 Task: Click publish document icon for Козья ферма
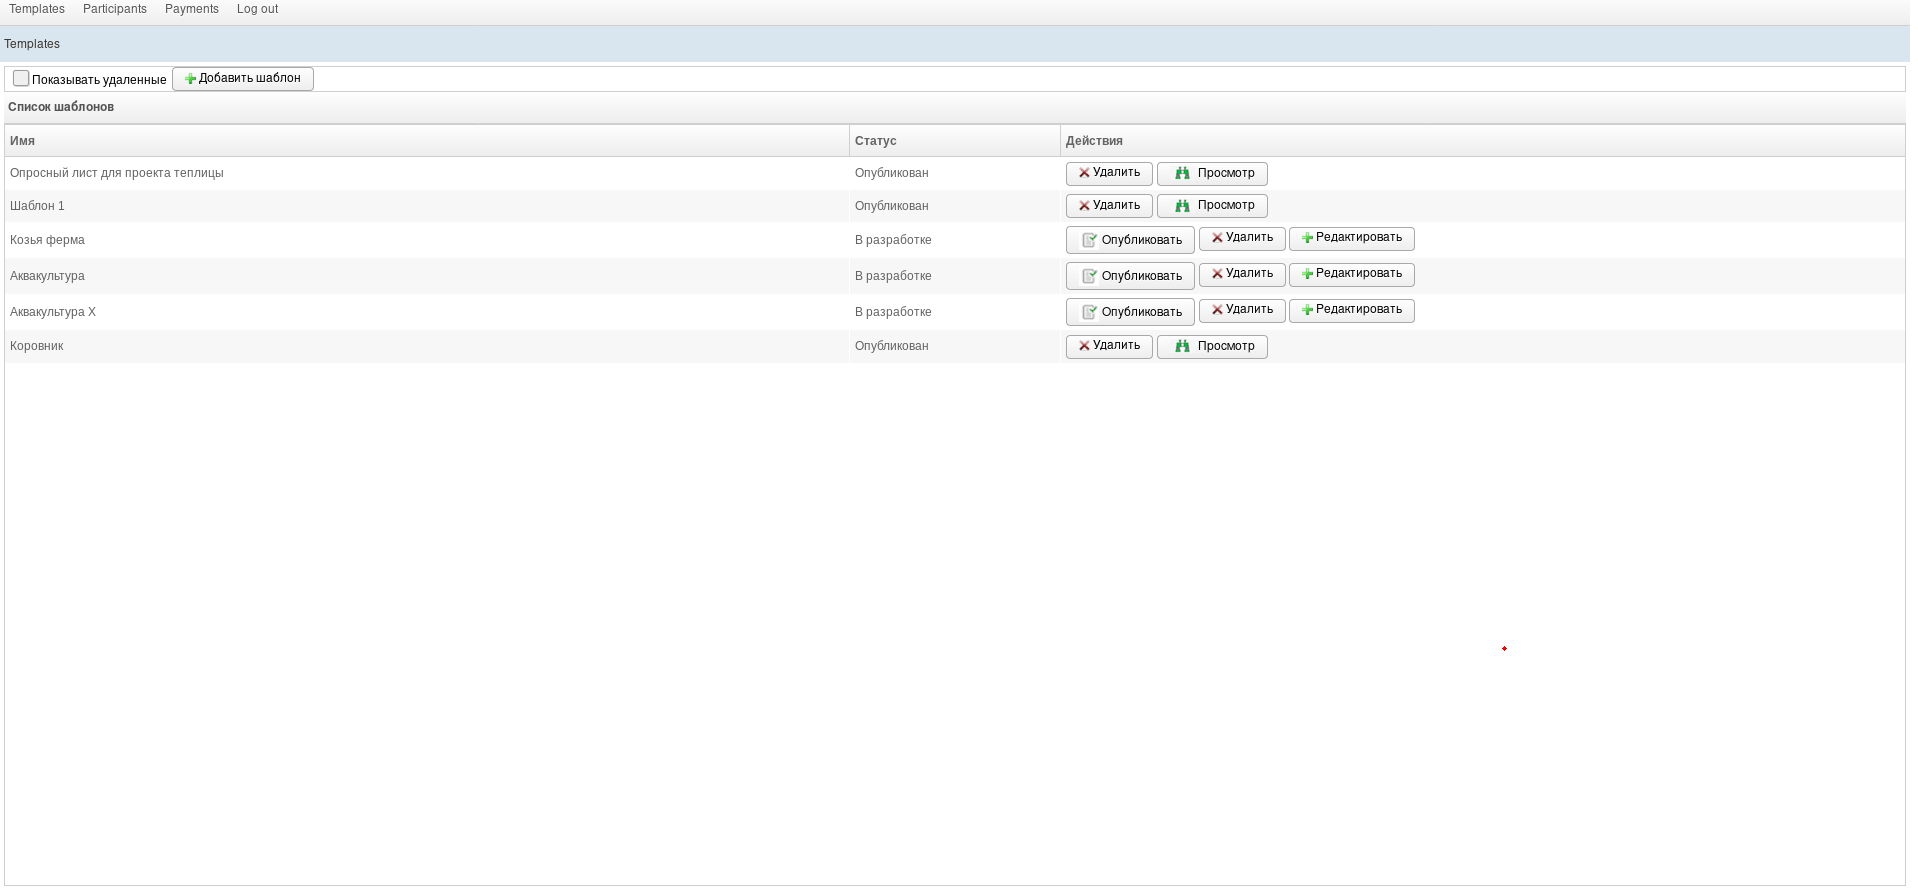coord(1089,240)
